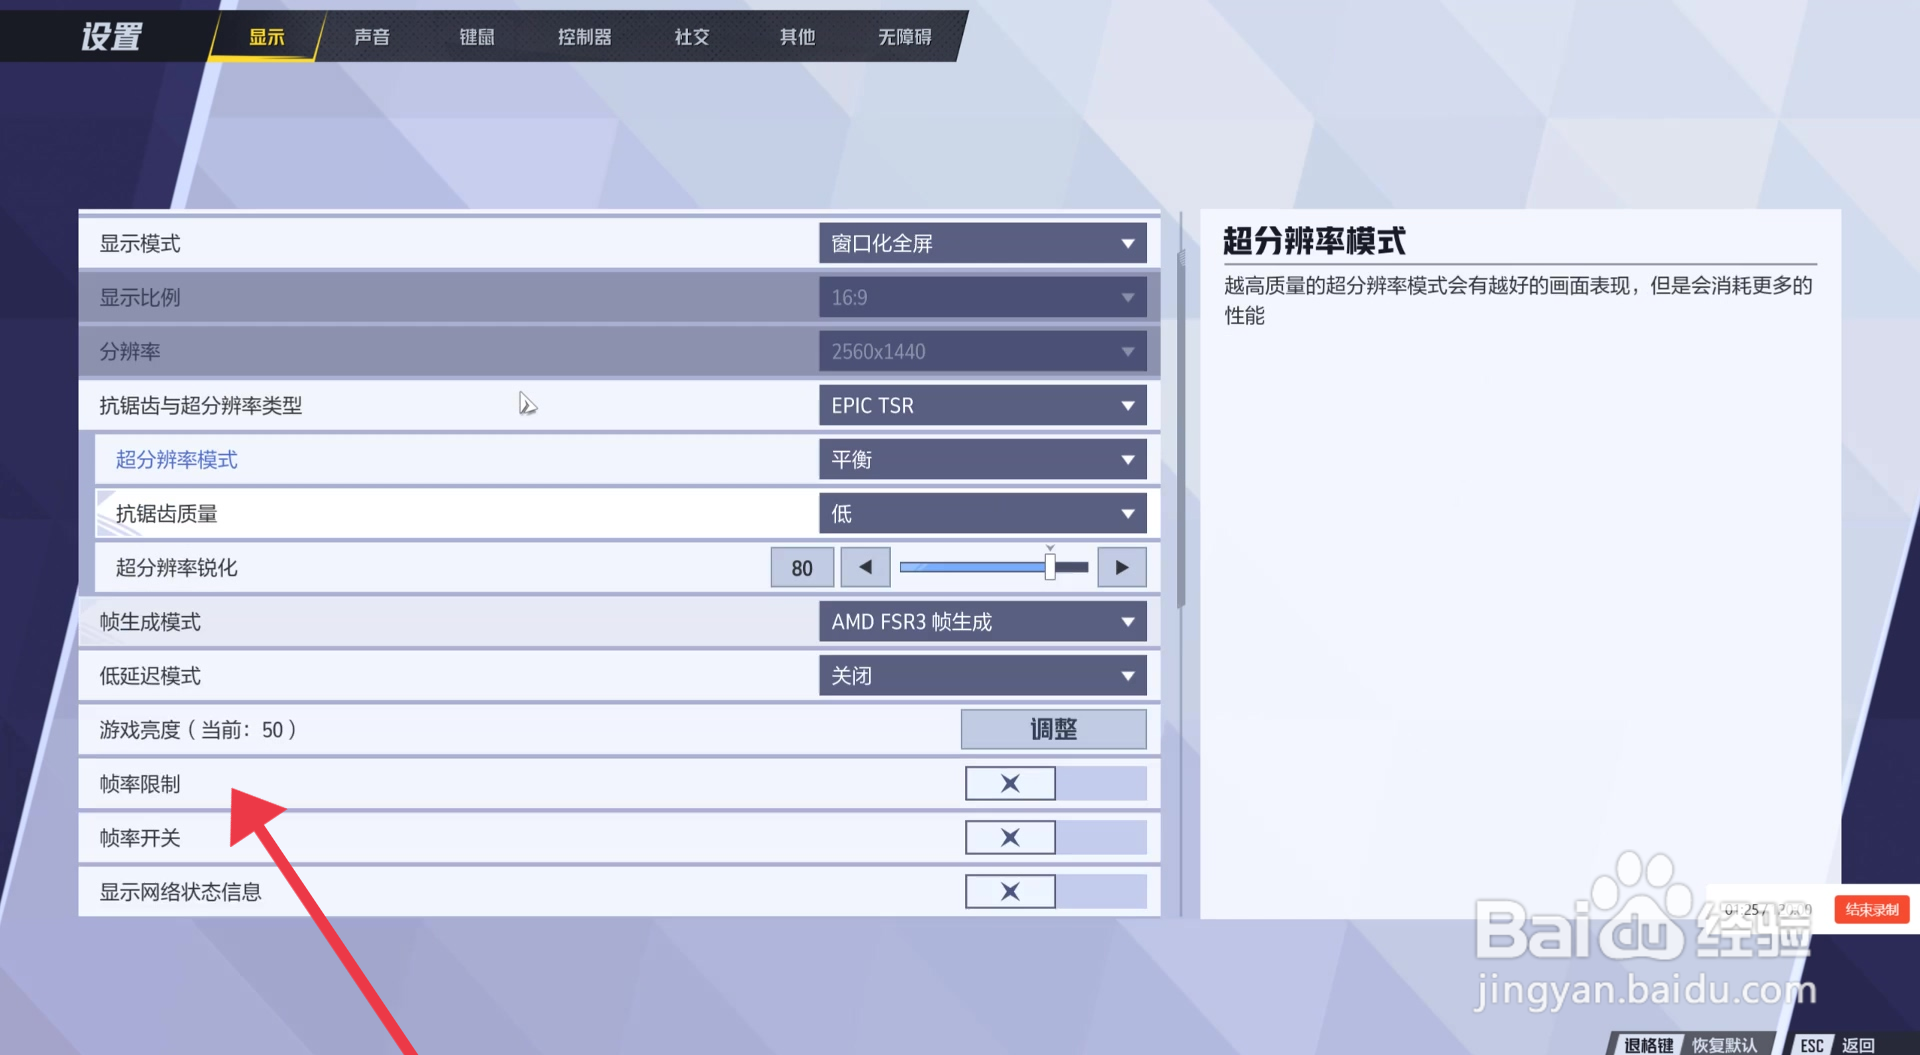
Task: Go to the 社交 tab
Action: coord(692,37)
